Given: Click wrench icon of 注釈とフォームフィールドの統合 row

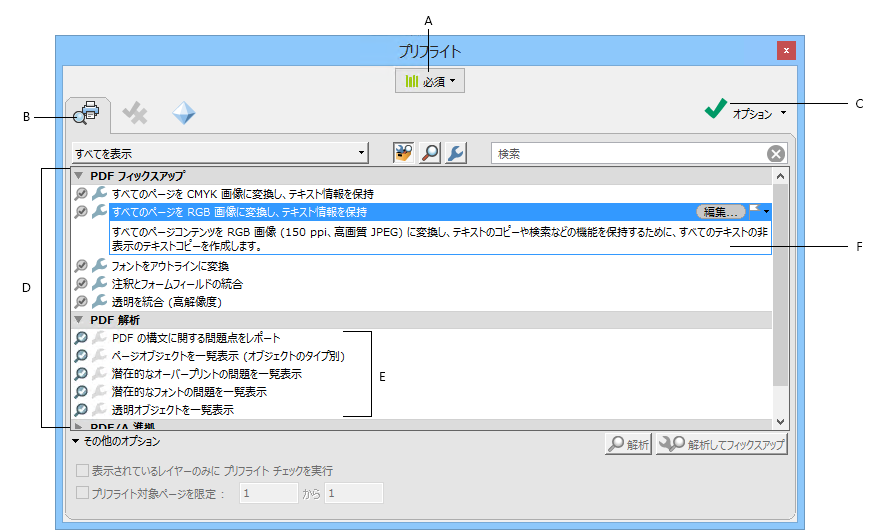Looking at the screenshot, I should pos(99,283).
